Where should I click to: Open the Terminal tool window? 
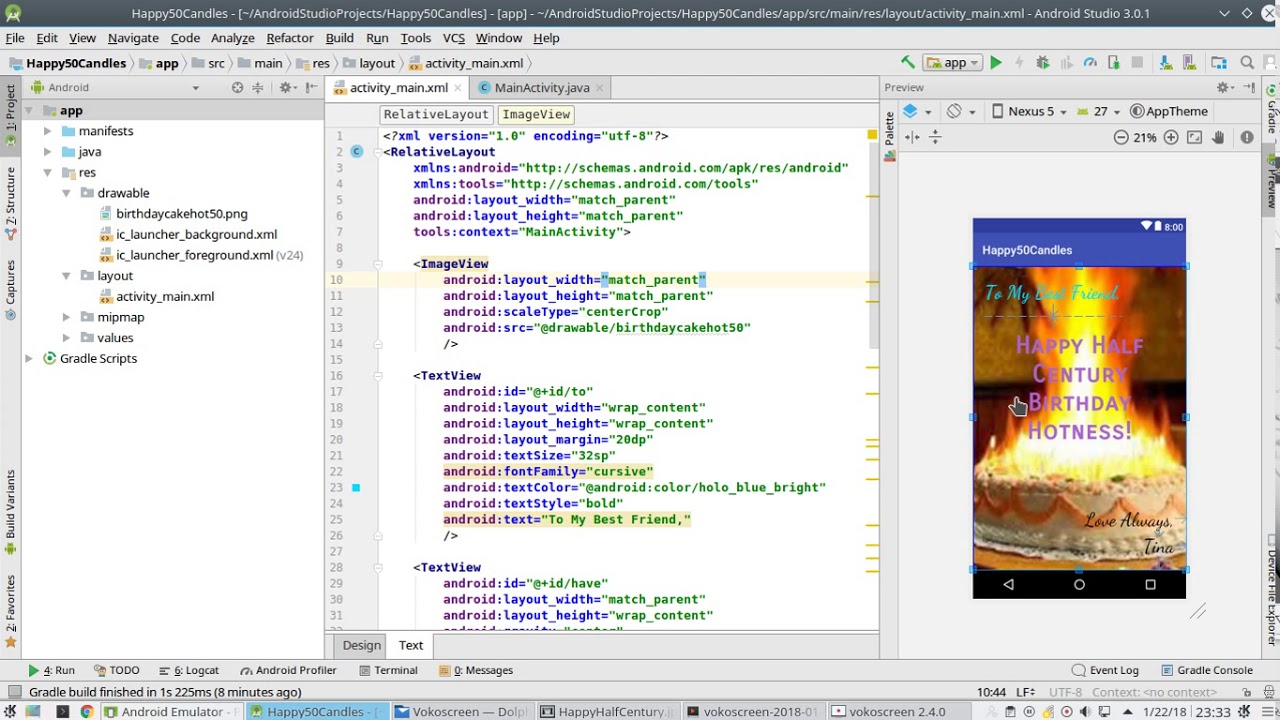tap(388, 670)
